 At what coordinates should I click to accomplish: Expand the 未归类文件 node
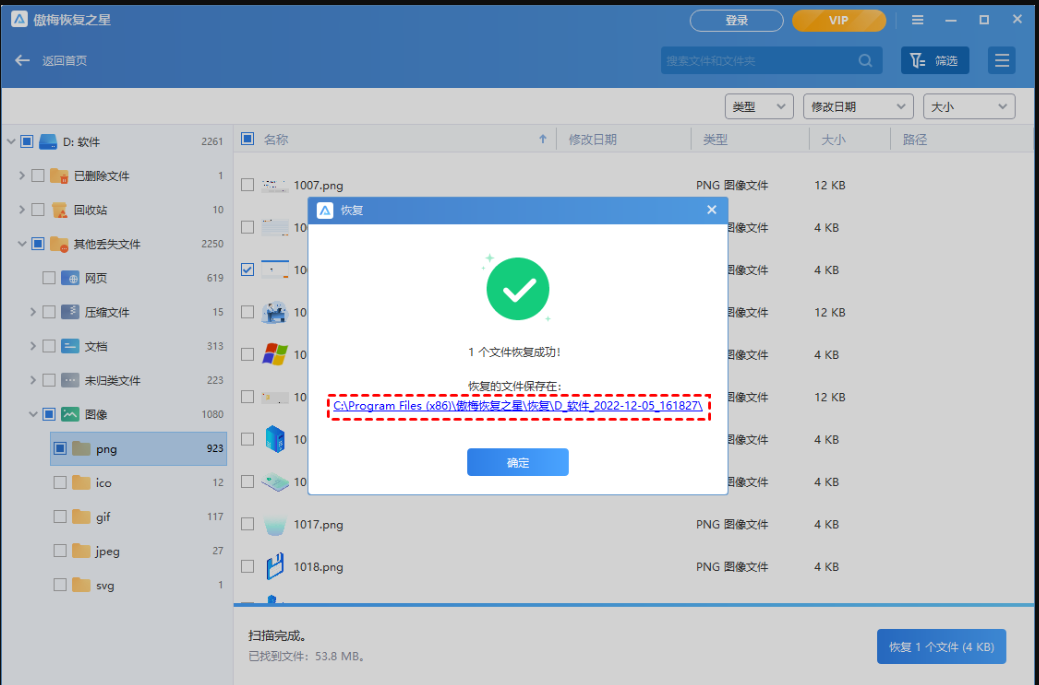pos(32,380)
